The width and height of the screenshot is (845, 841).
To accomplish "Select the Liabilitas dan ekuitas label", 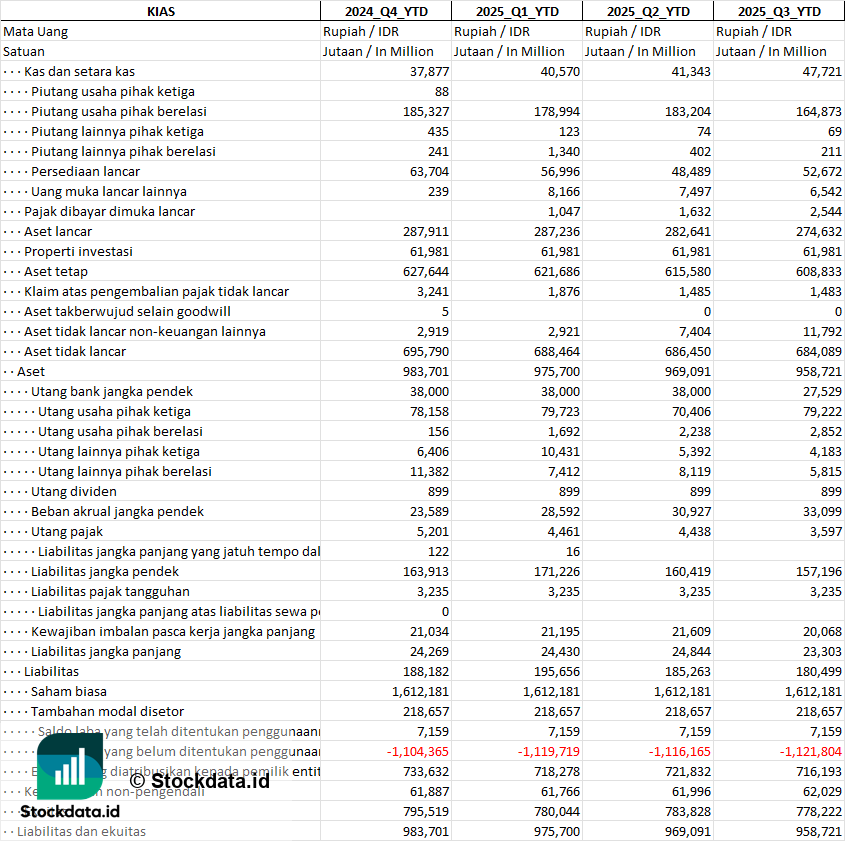I will tap(81, 831).
